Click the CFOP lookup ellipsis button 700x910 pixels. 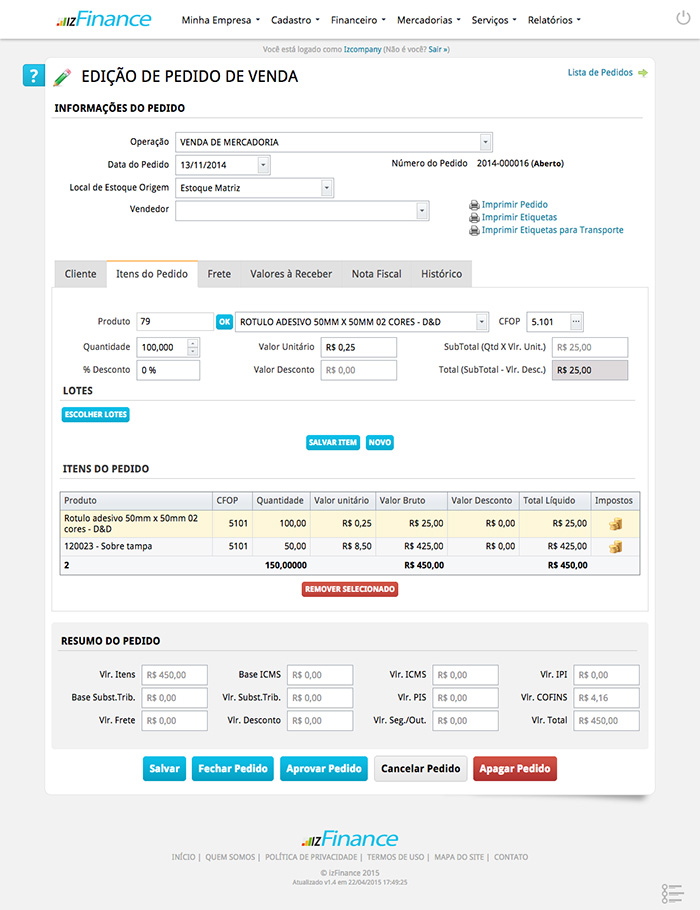pyautogui.click(x=576, y=322)
